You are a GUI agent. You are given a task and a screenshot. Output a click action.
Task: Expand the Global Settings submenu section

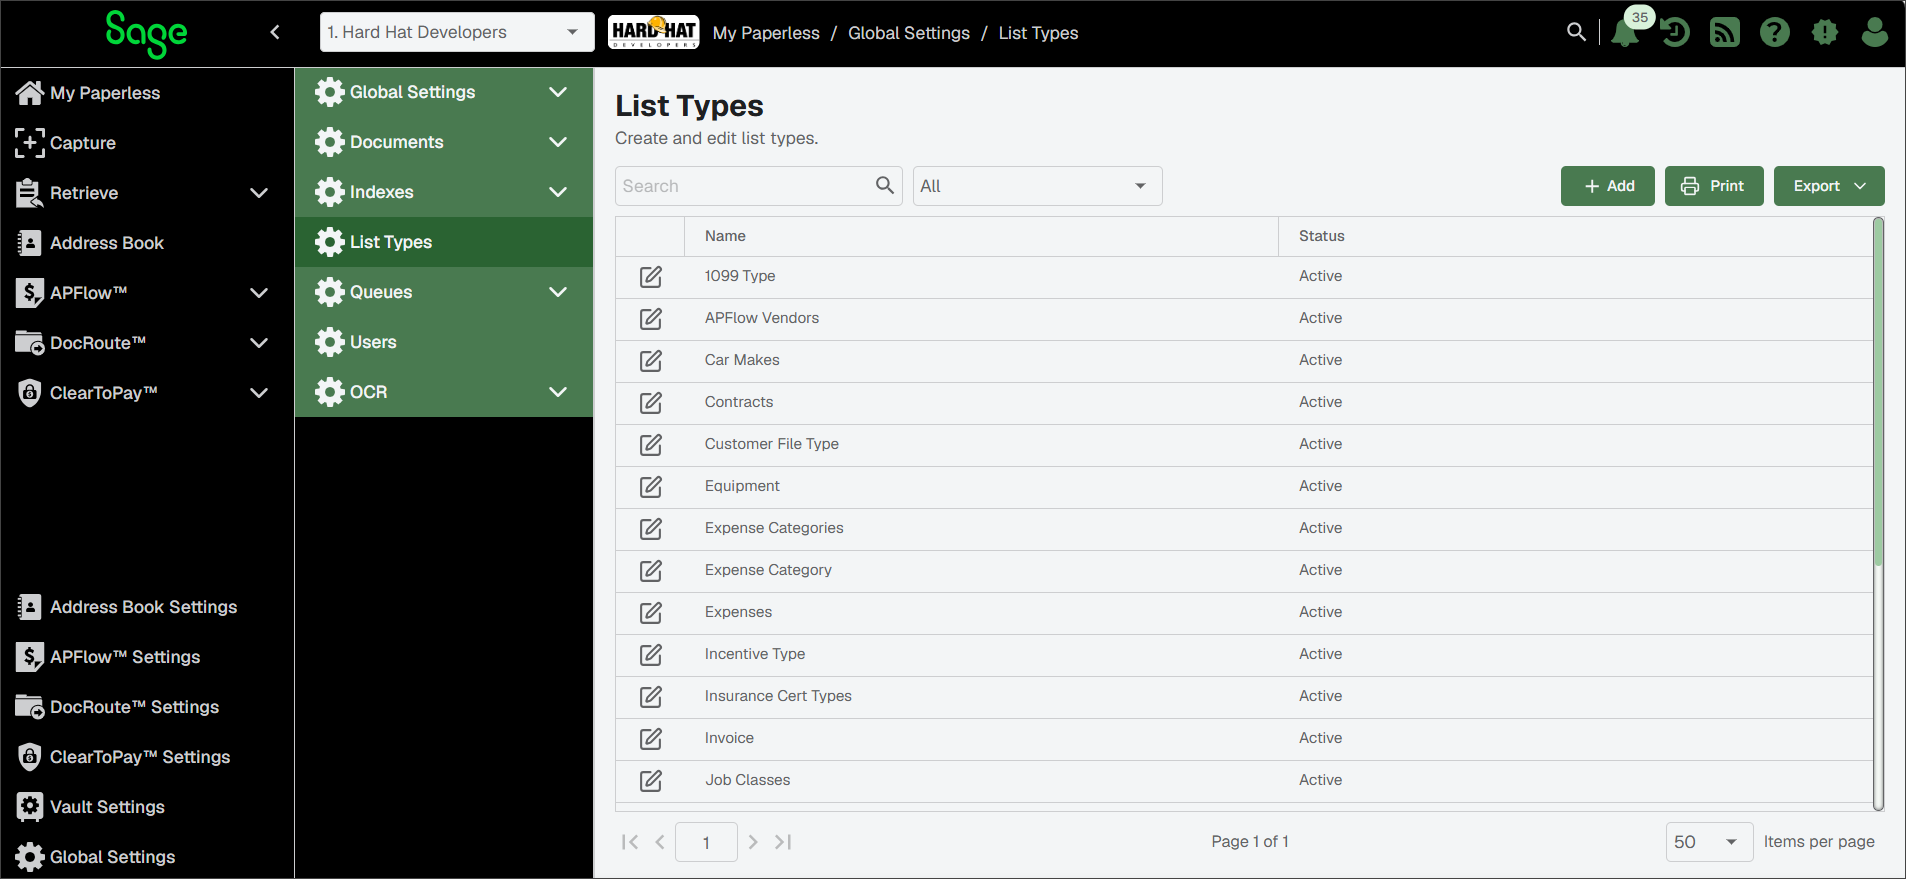point(558,92)
